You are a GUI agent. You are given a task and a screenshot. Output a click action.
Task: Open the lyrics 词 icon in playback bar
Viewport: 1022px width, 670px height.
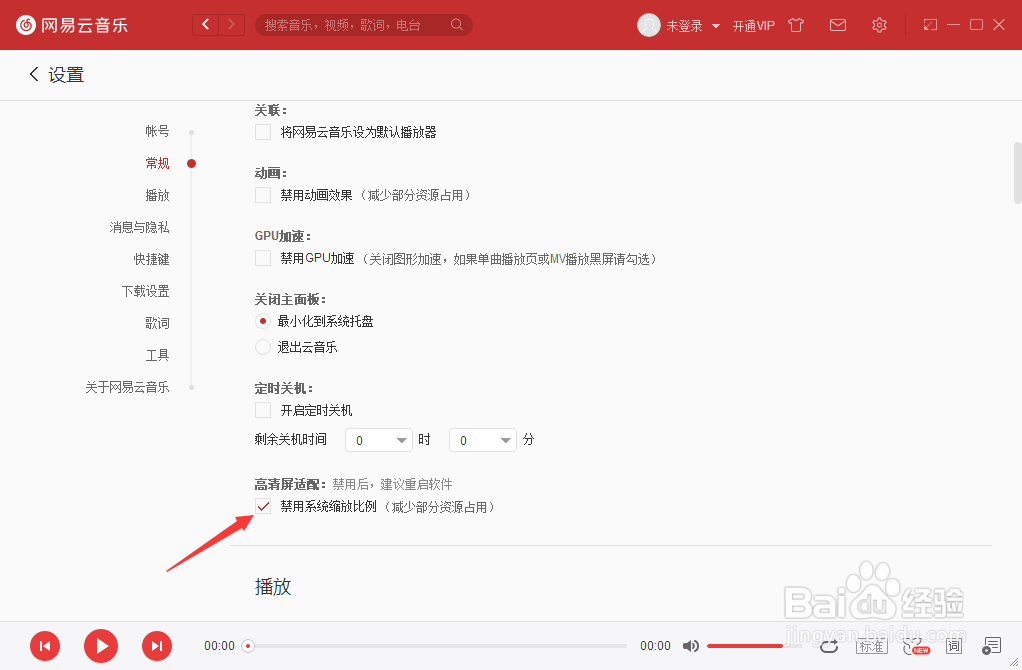pos(954,646)
